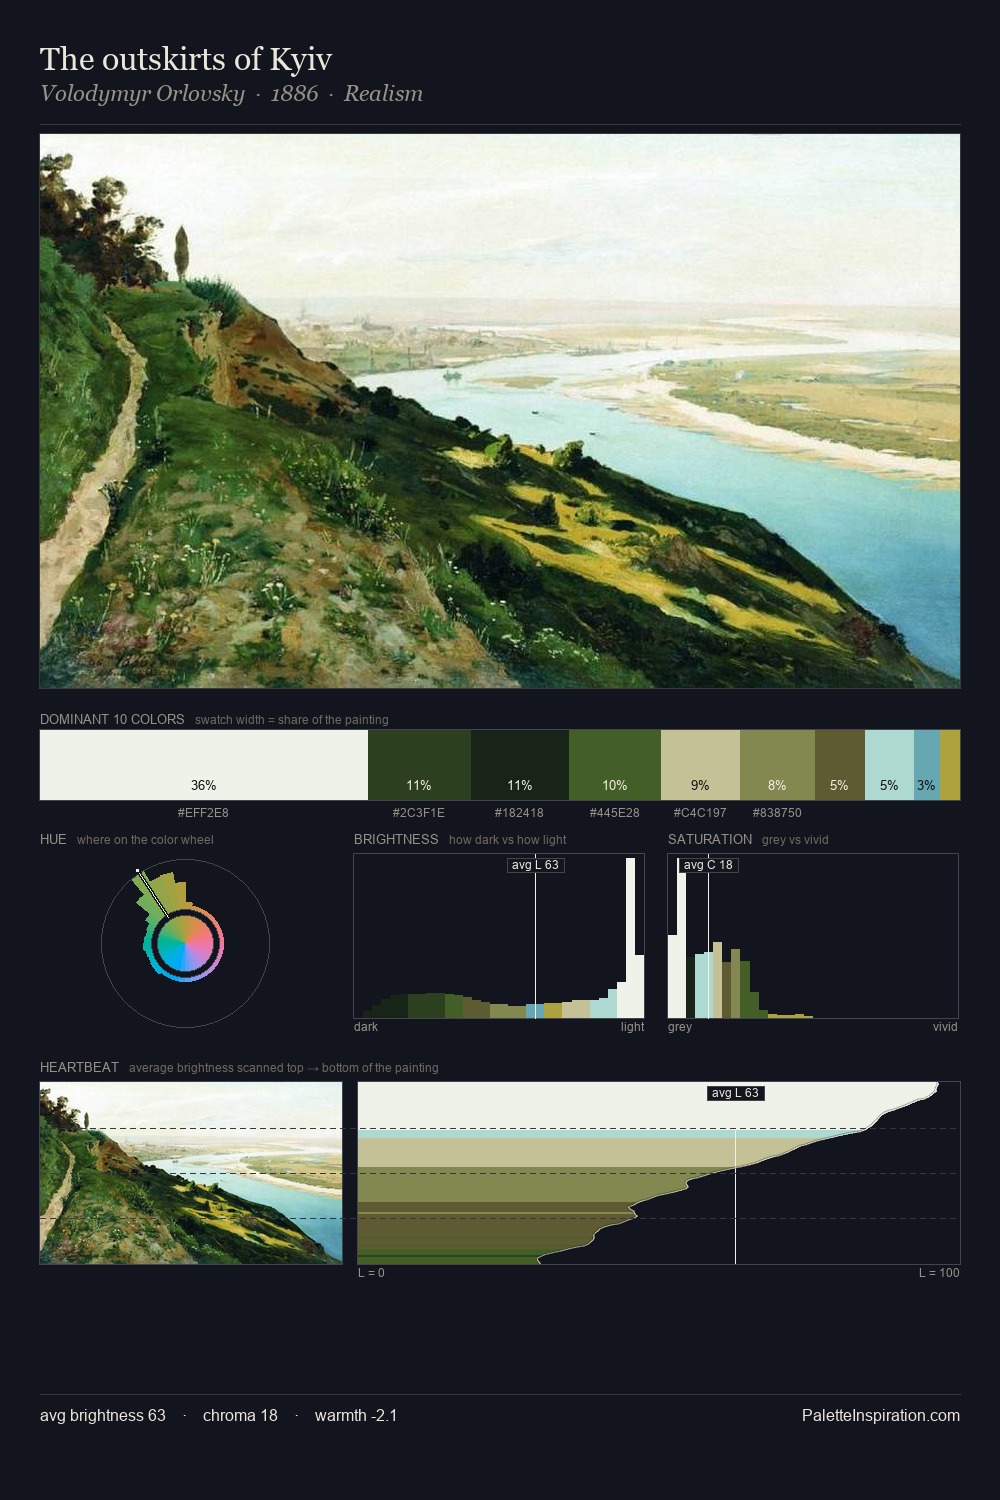Click the avg brightness 63 footer stat
Image resolution: width=1000 pixels, height=1500 pixels.
[x=103, y=1415]
